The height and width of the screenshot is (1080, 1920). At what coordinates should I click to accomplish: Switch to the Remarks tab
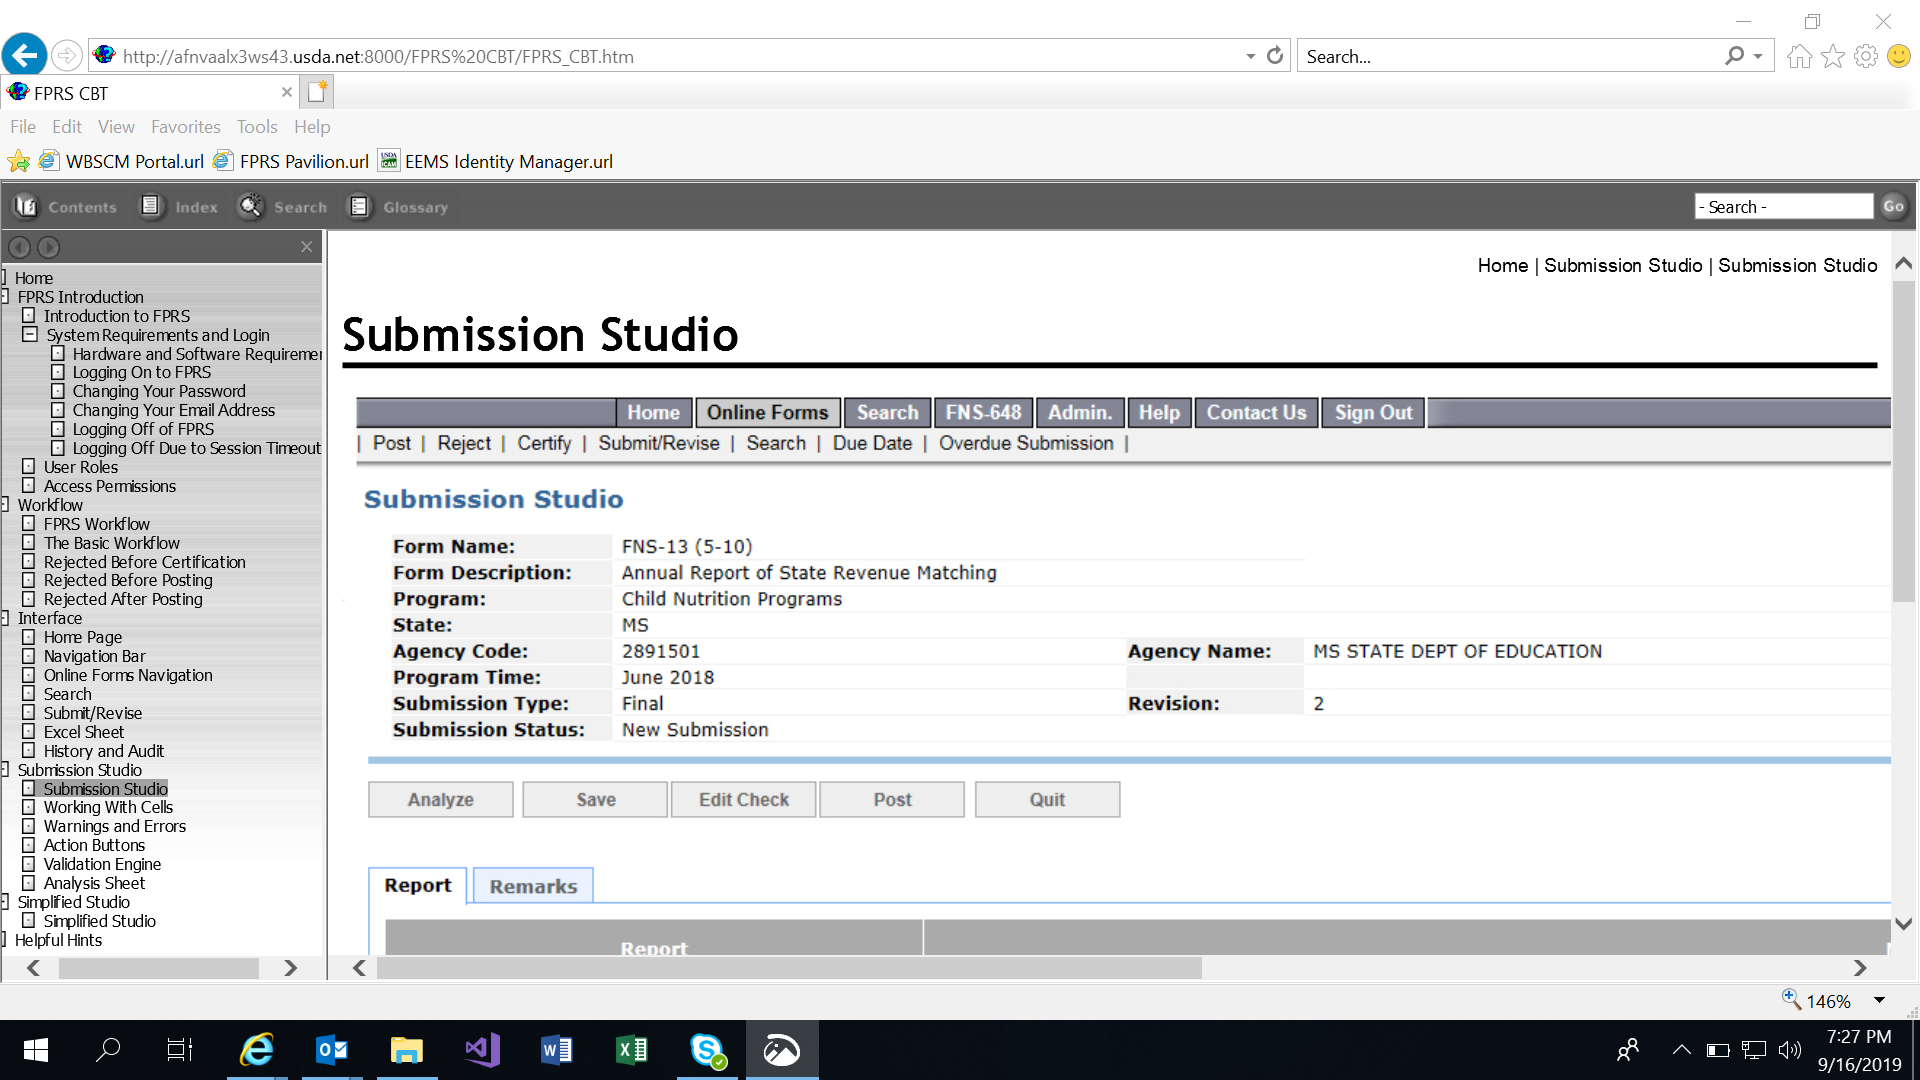[533, 886]
